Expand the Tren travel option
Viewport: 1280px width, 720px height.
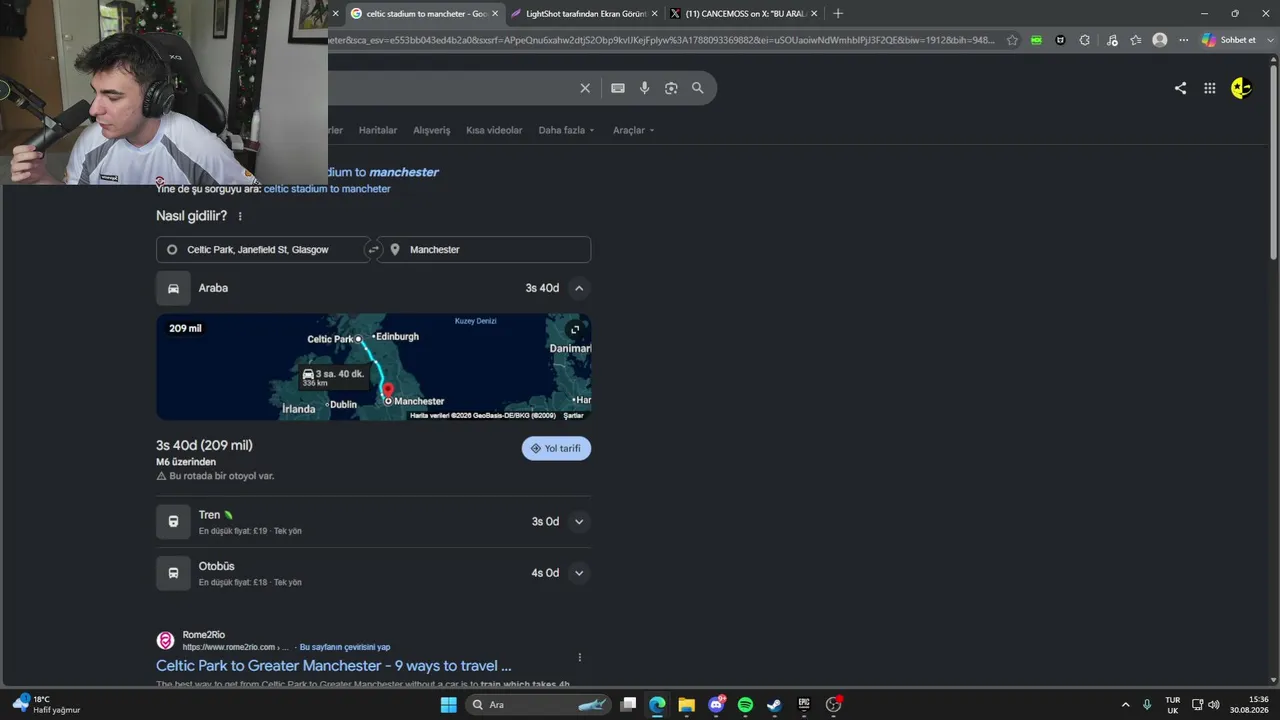579,522
